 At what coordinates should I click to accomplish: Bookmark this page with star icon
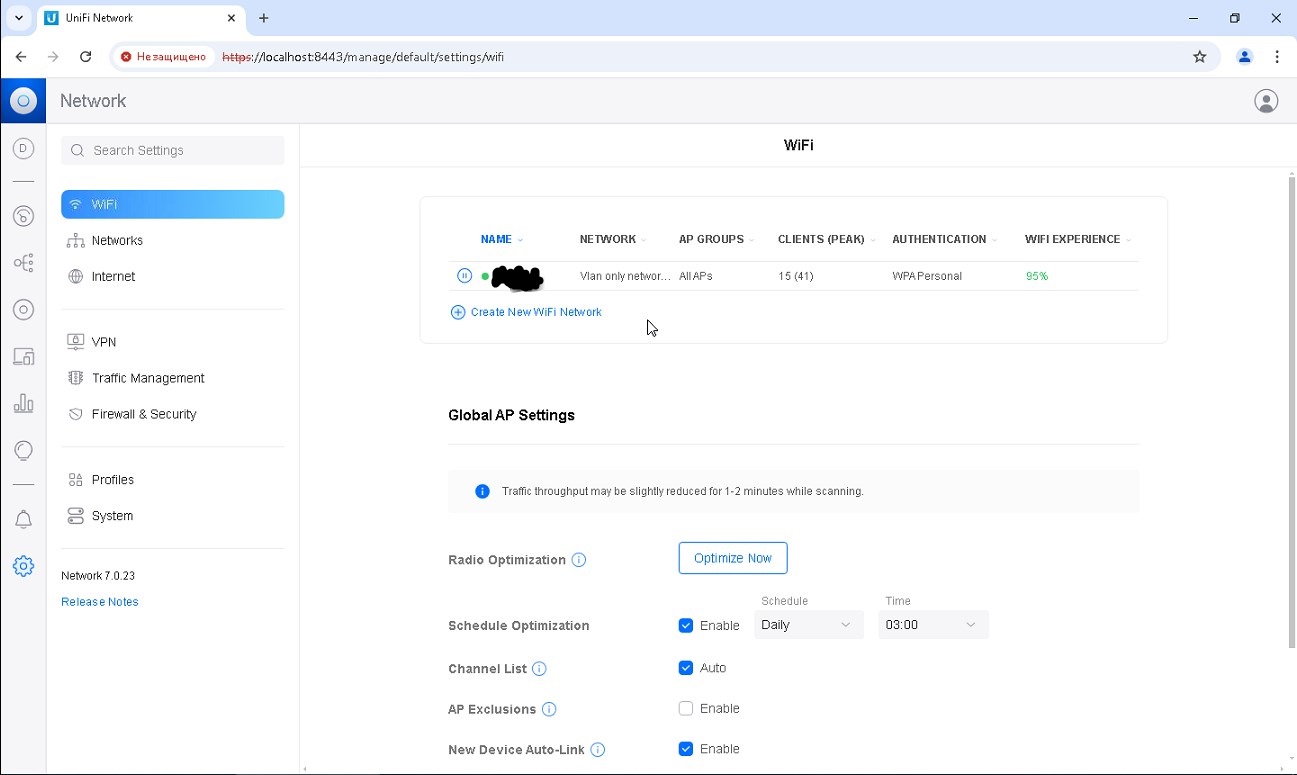click(1200, 57)
